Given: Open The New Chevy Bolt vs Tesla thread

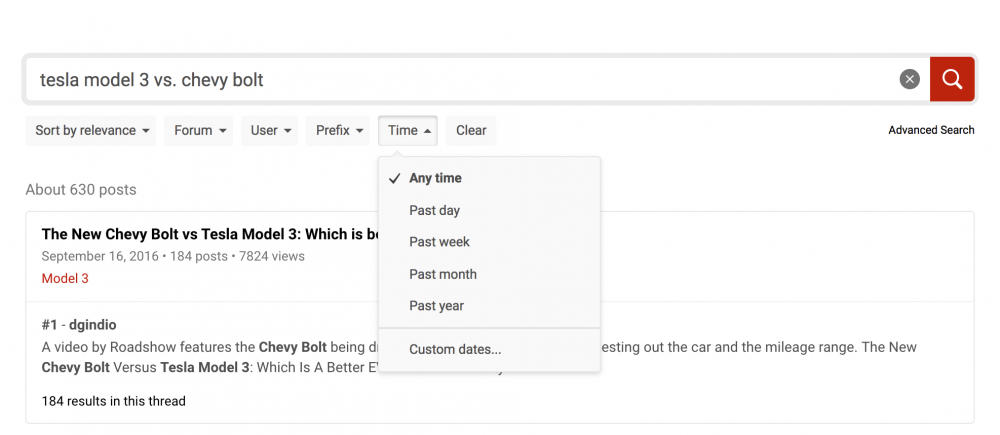Looking at the screenshot, I should 210,234.
